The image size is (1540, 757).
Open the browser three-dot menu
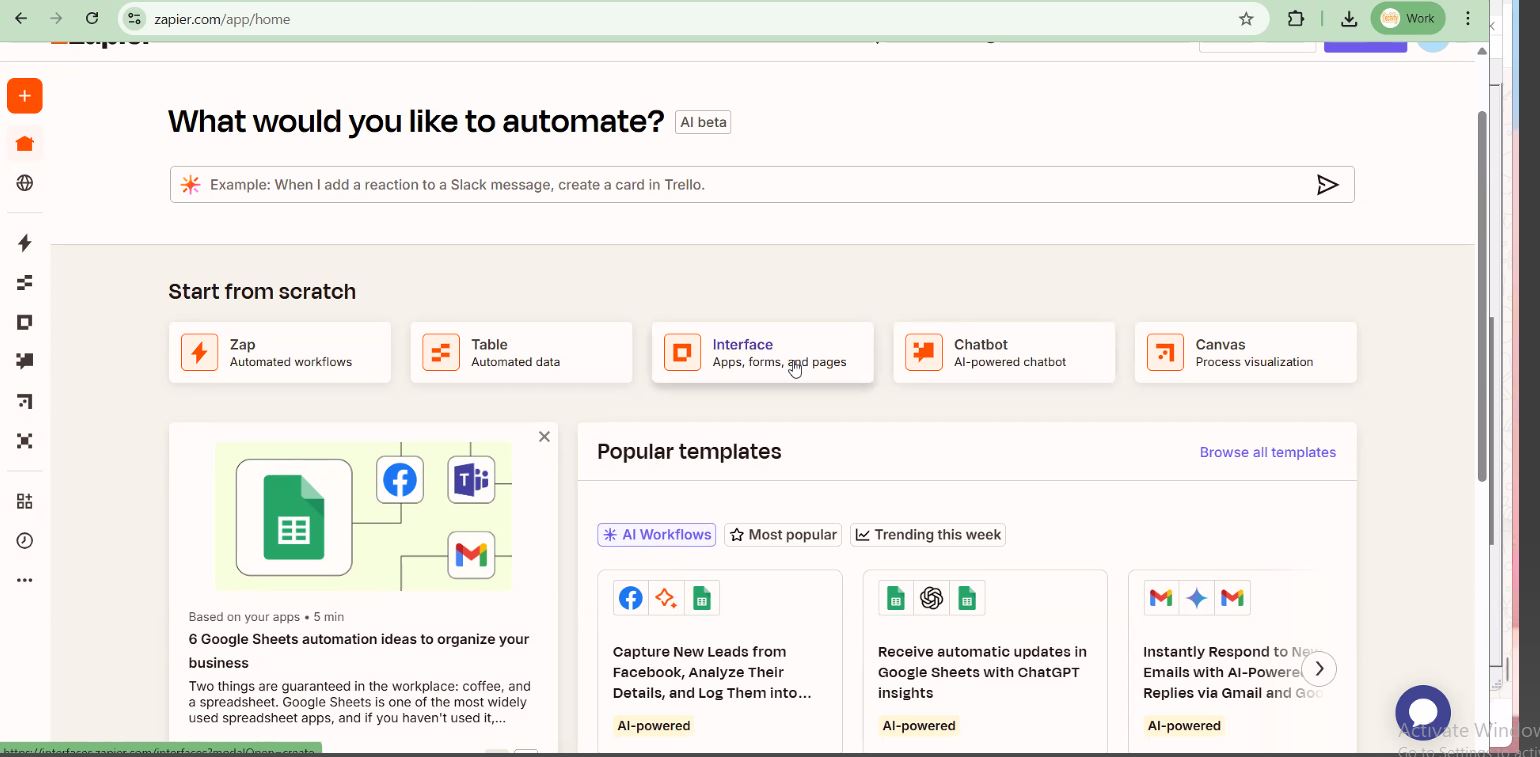(x=1468, y=18)
